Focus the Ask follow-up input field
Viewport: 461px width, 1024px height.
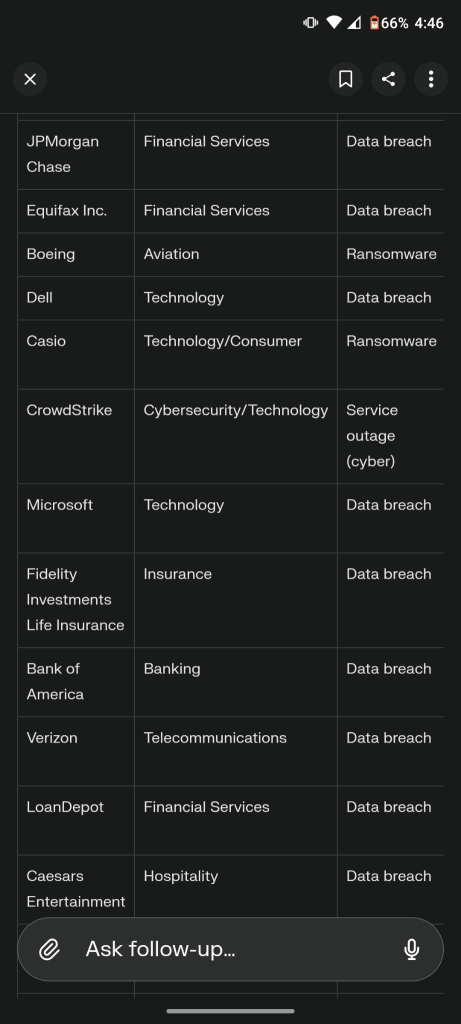(x=230, y=949)
